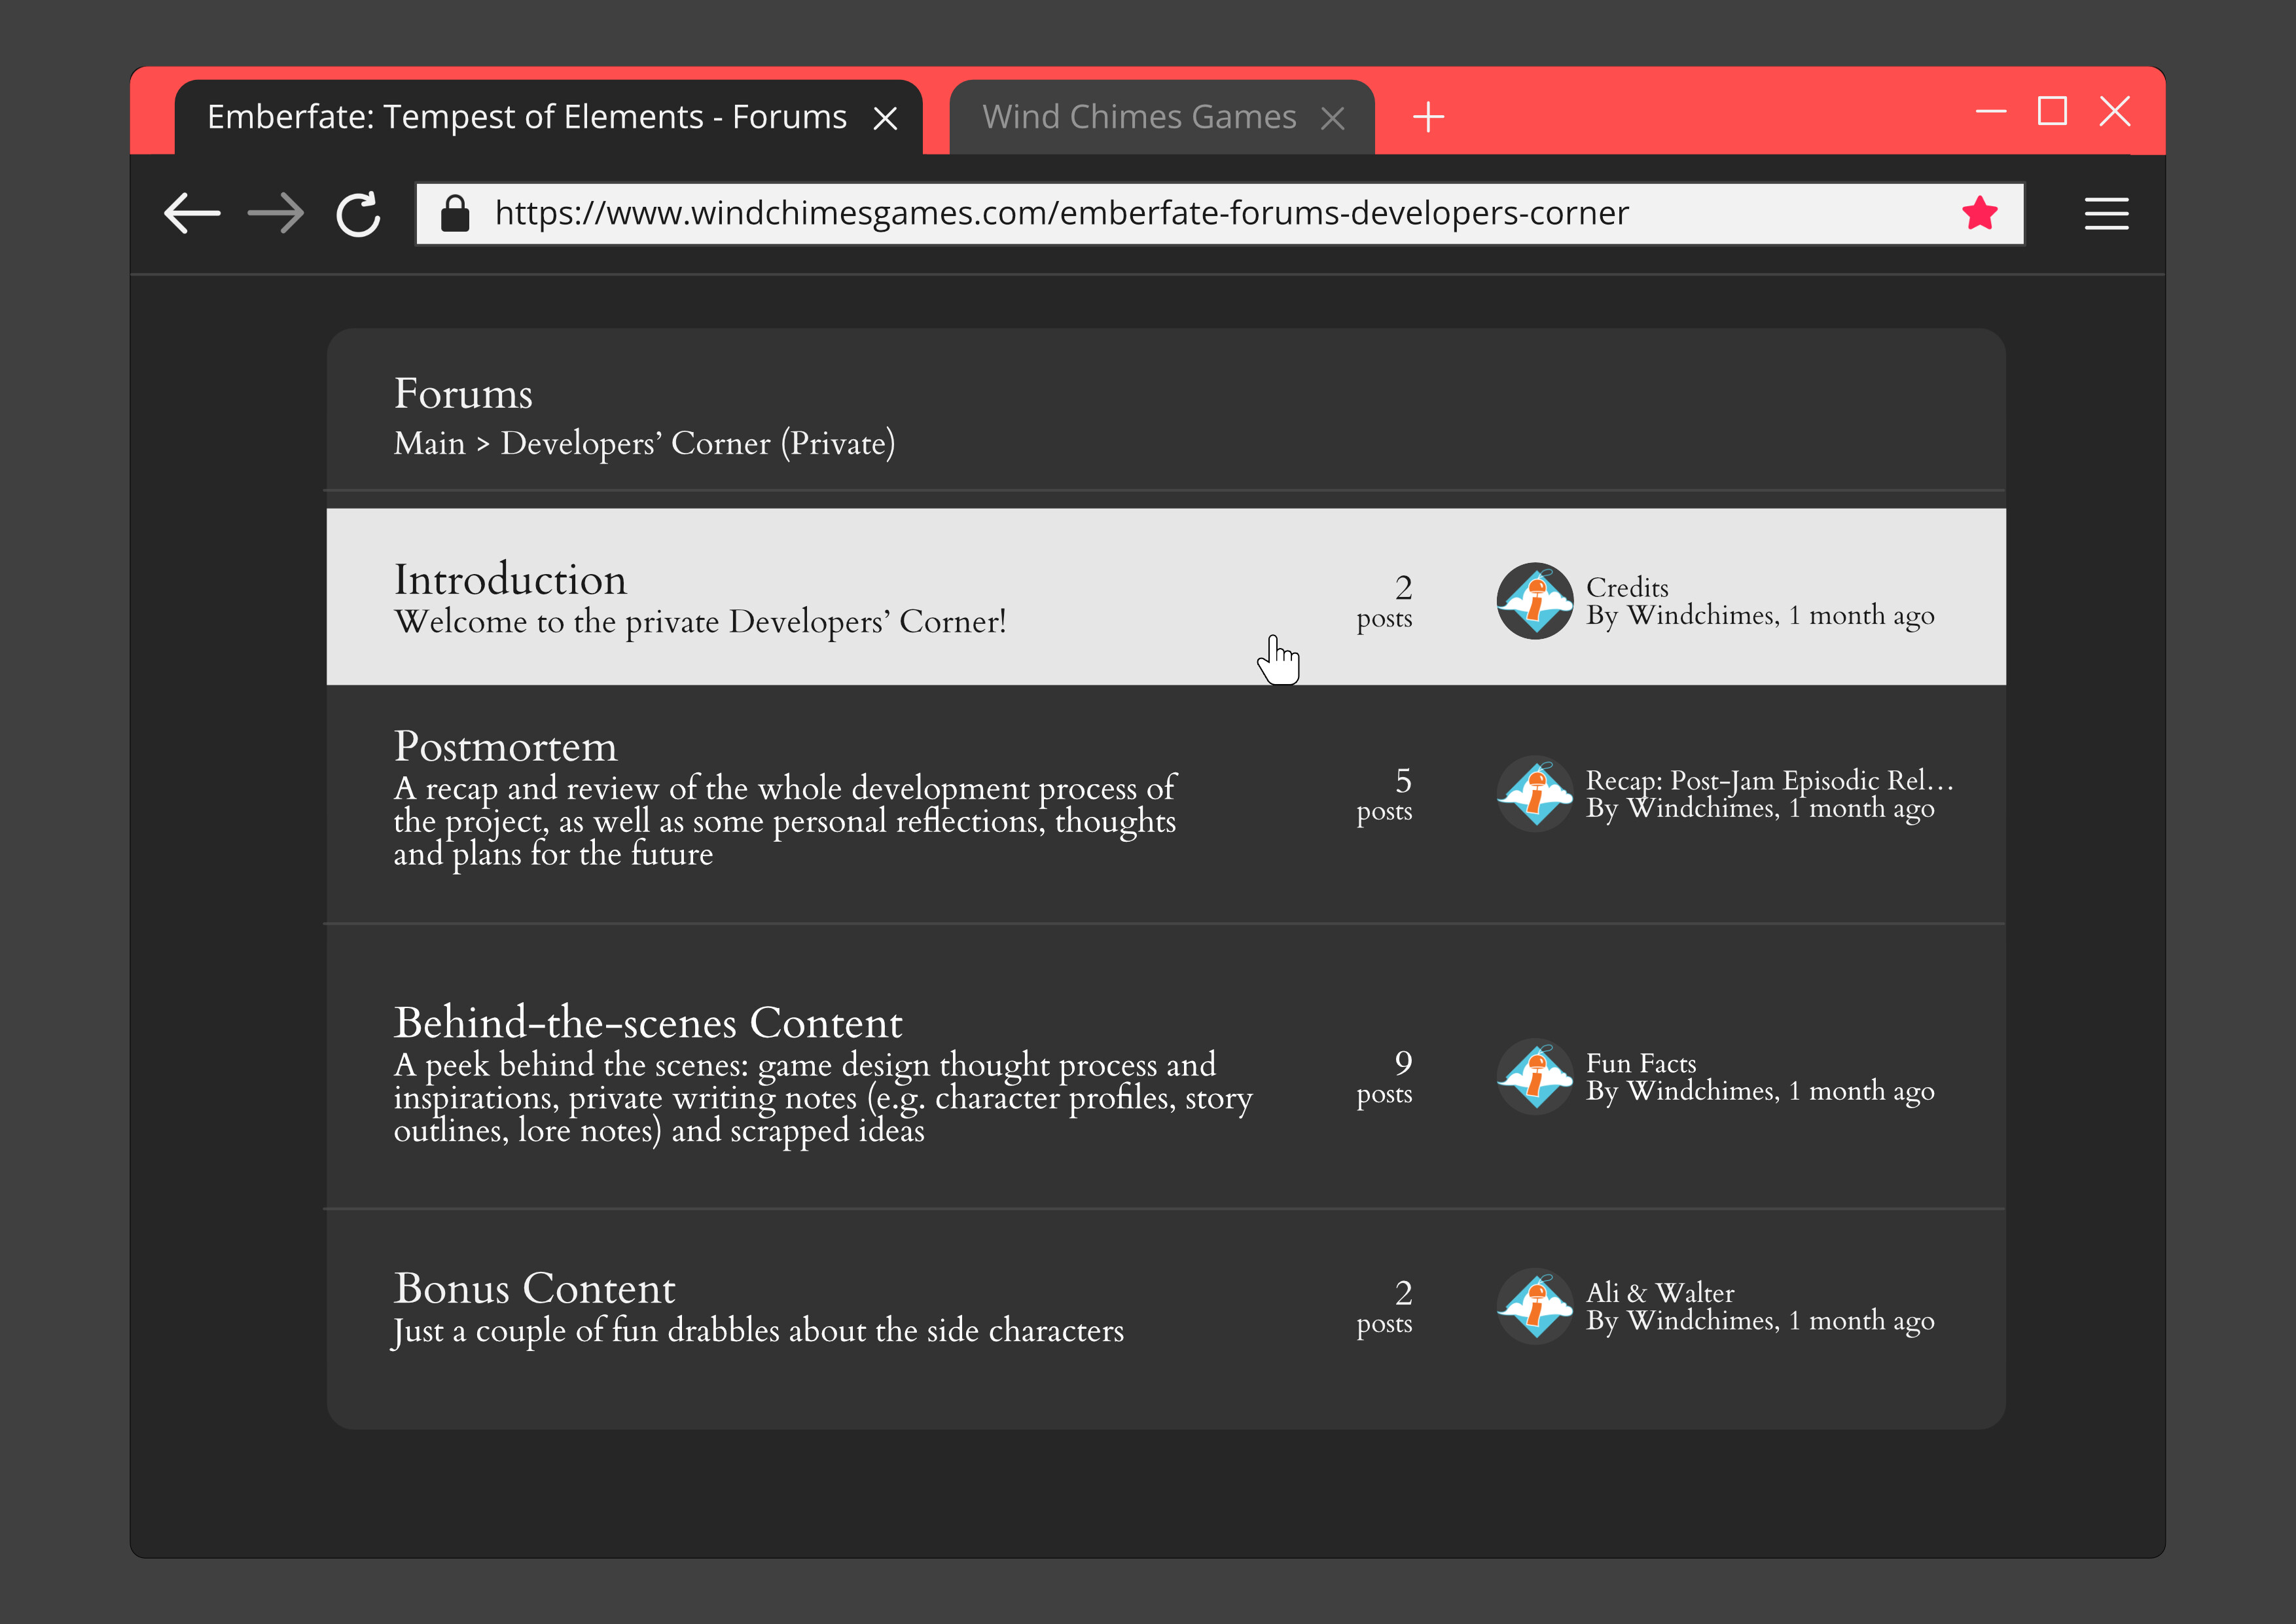Click the back navigation arrow
2296x1624 pixels.
coord(193,213)
